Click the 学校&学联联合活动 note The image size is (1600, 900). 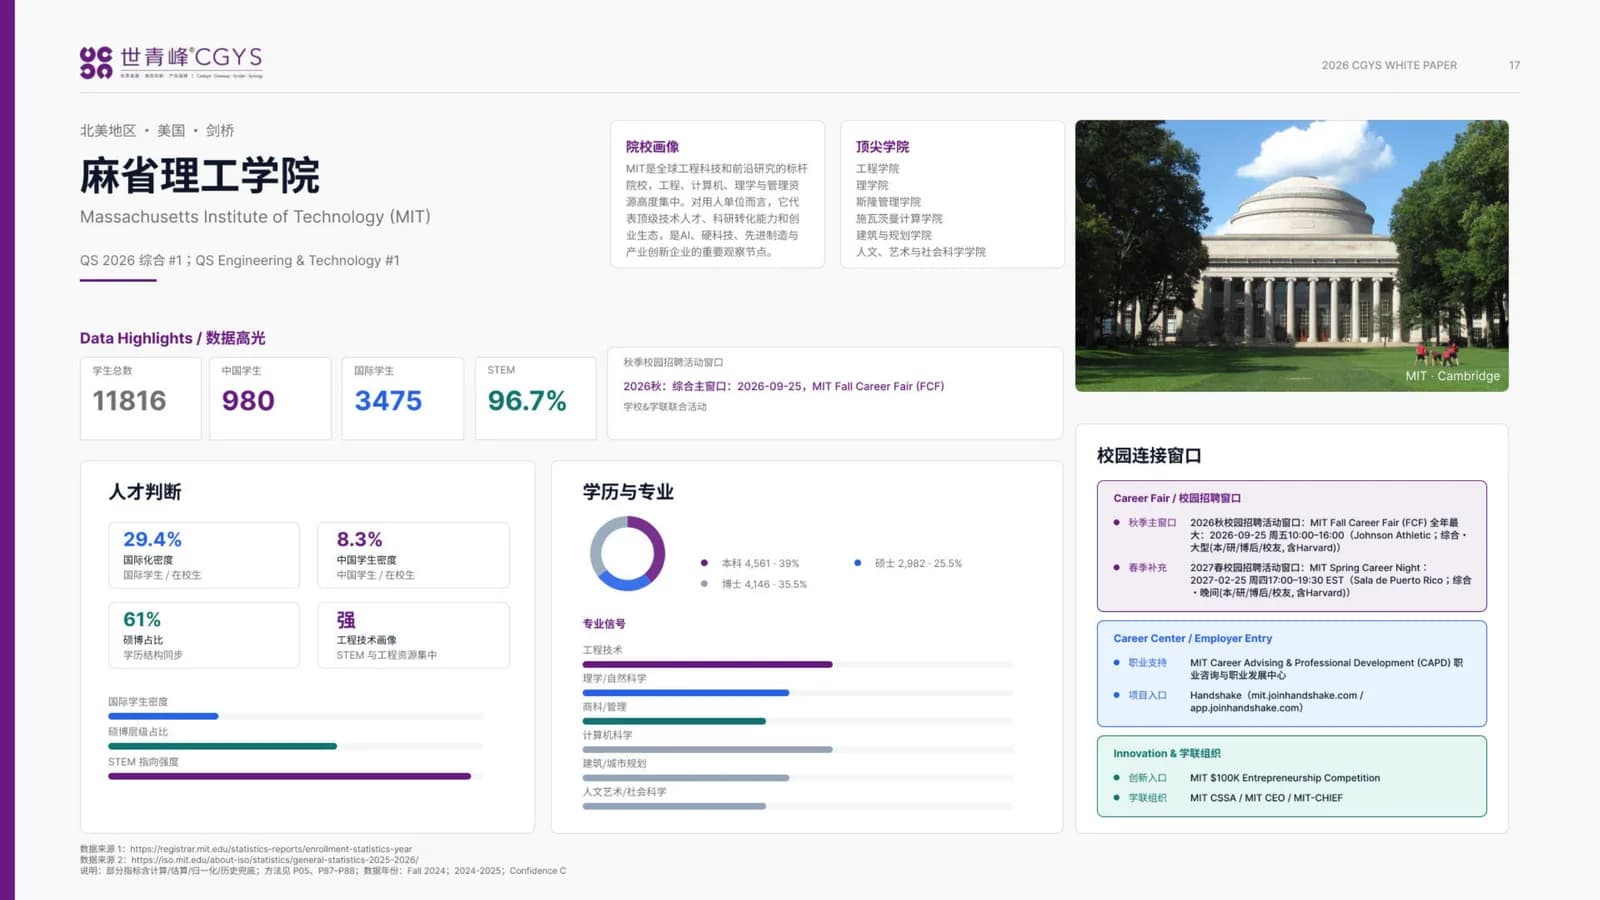(665, 407)
